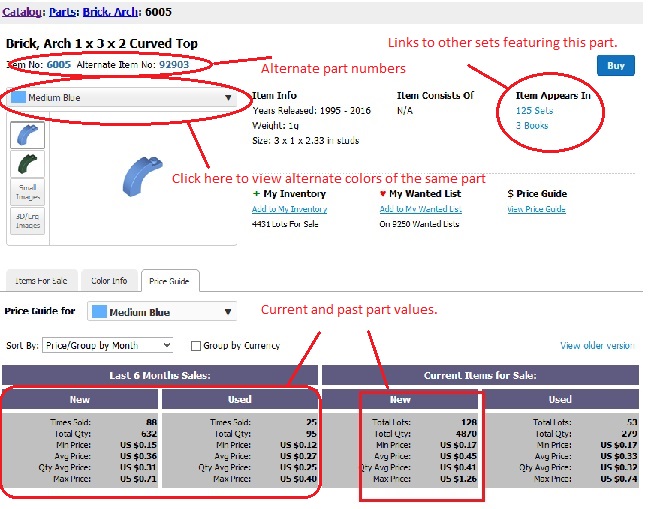This screenshot has height=509, width=653.
Task: Open the 3 Books link
Action: point(532,125)
